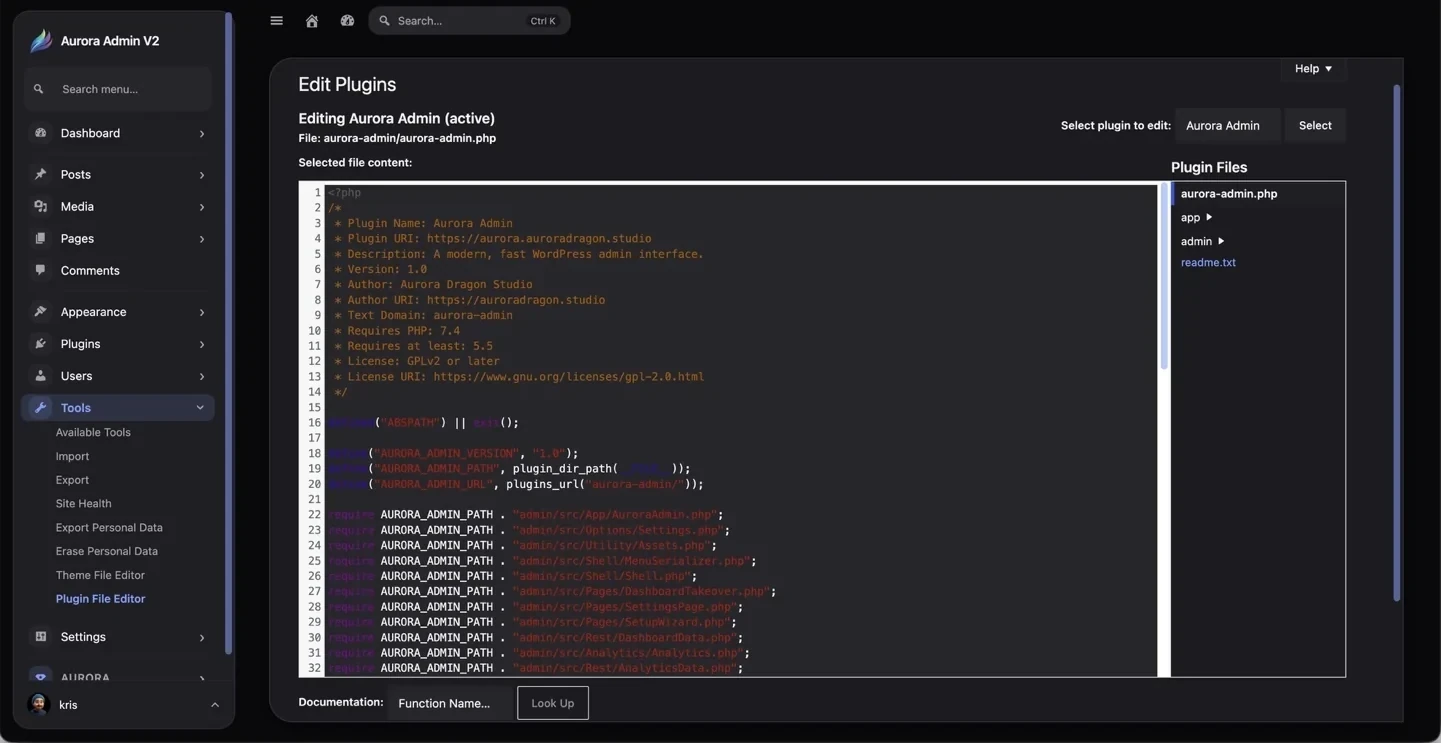Expand the Posts submenu chevron
This screenshot has height=743, width=1441.
pos(201,174)
